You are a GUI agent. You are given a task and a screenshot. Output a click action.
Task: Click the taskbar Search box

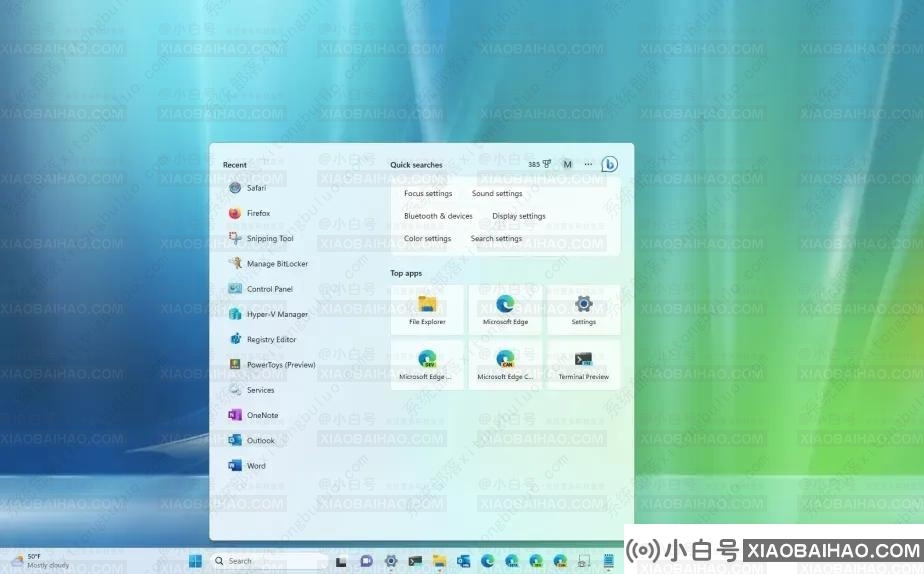pyautogui.click(x=269, y=561)
